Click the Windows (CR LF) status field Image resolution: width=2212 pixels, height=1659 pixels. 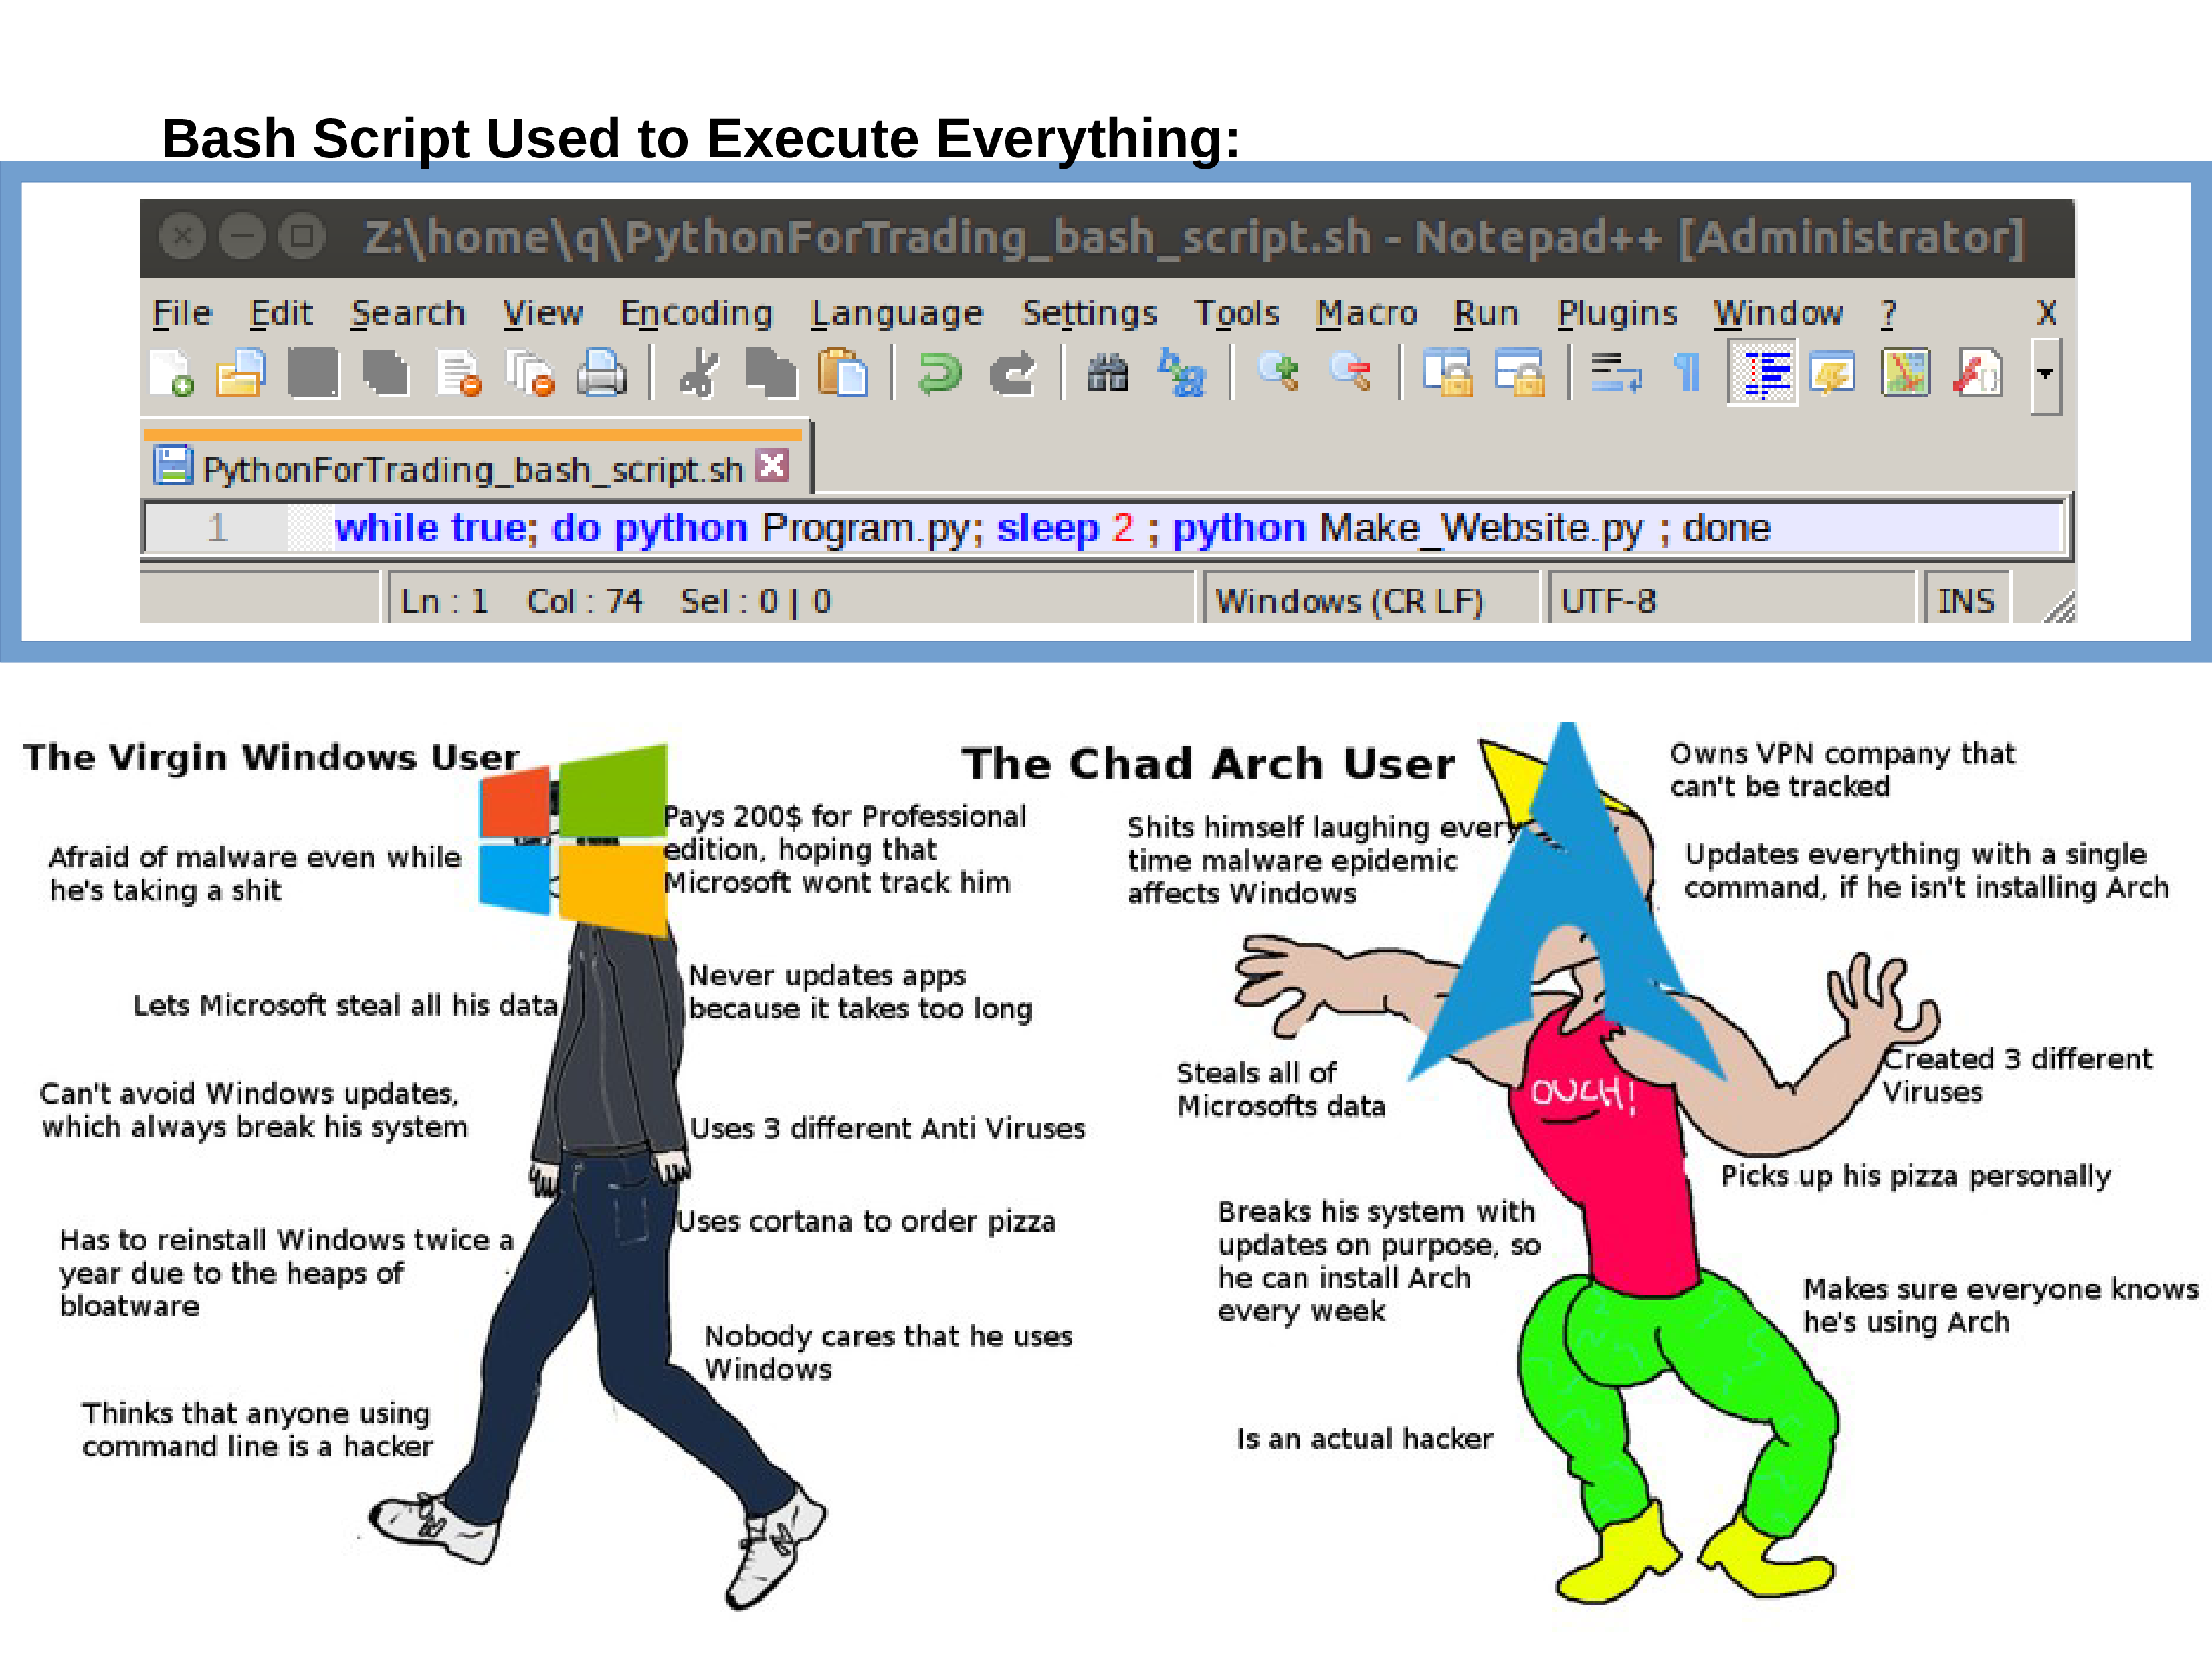point(1349,601)
